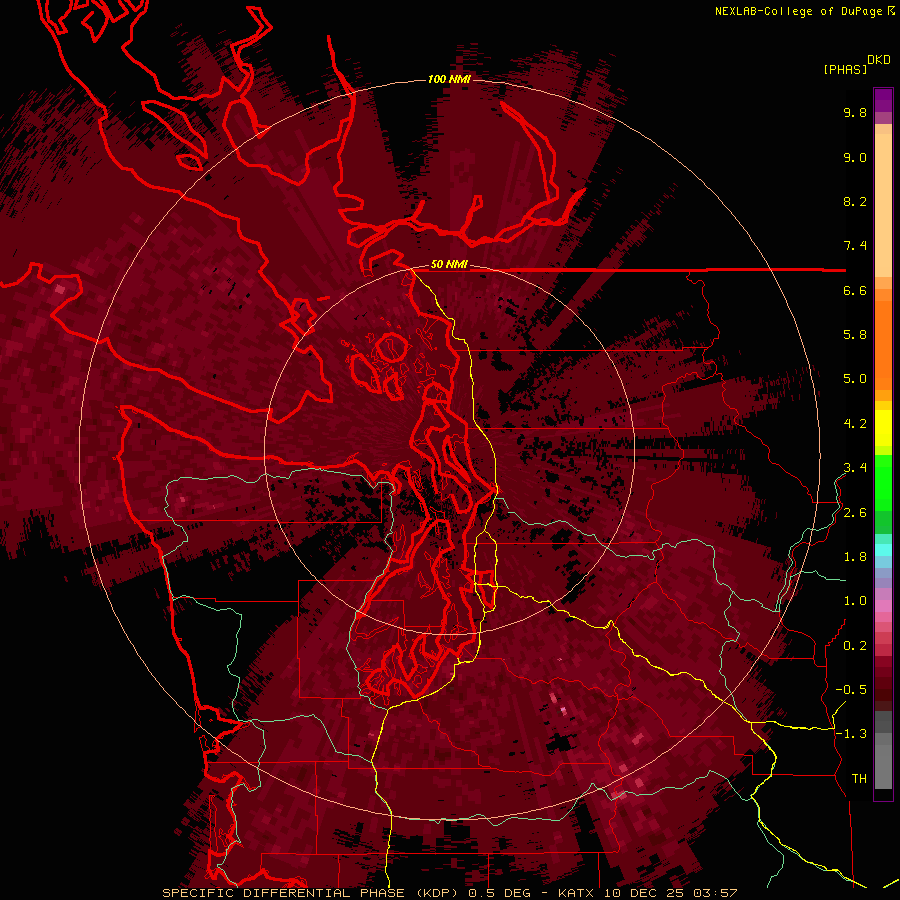Viewport: 900px width, 900px height.
Task: Click the DKD label above color scale
Action: 879,60
